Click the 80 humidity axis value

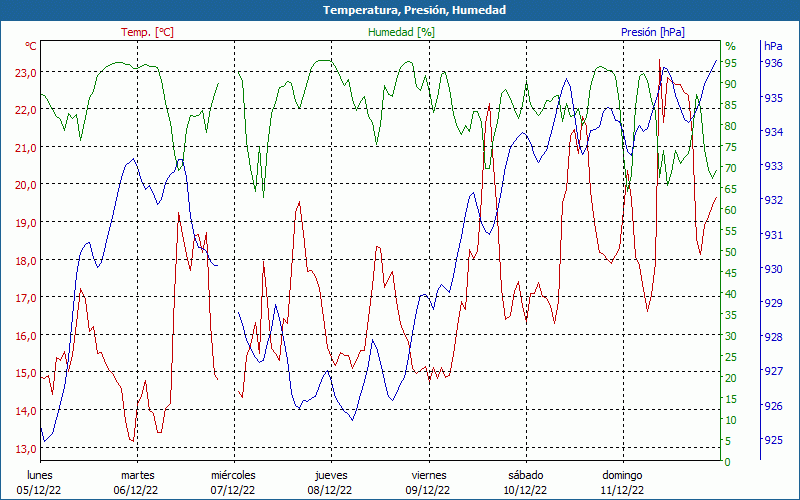point(730,126)
